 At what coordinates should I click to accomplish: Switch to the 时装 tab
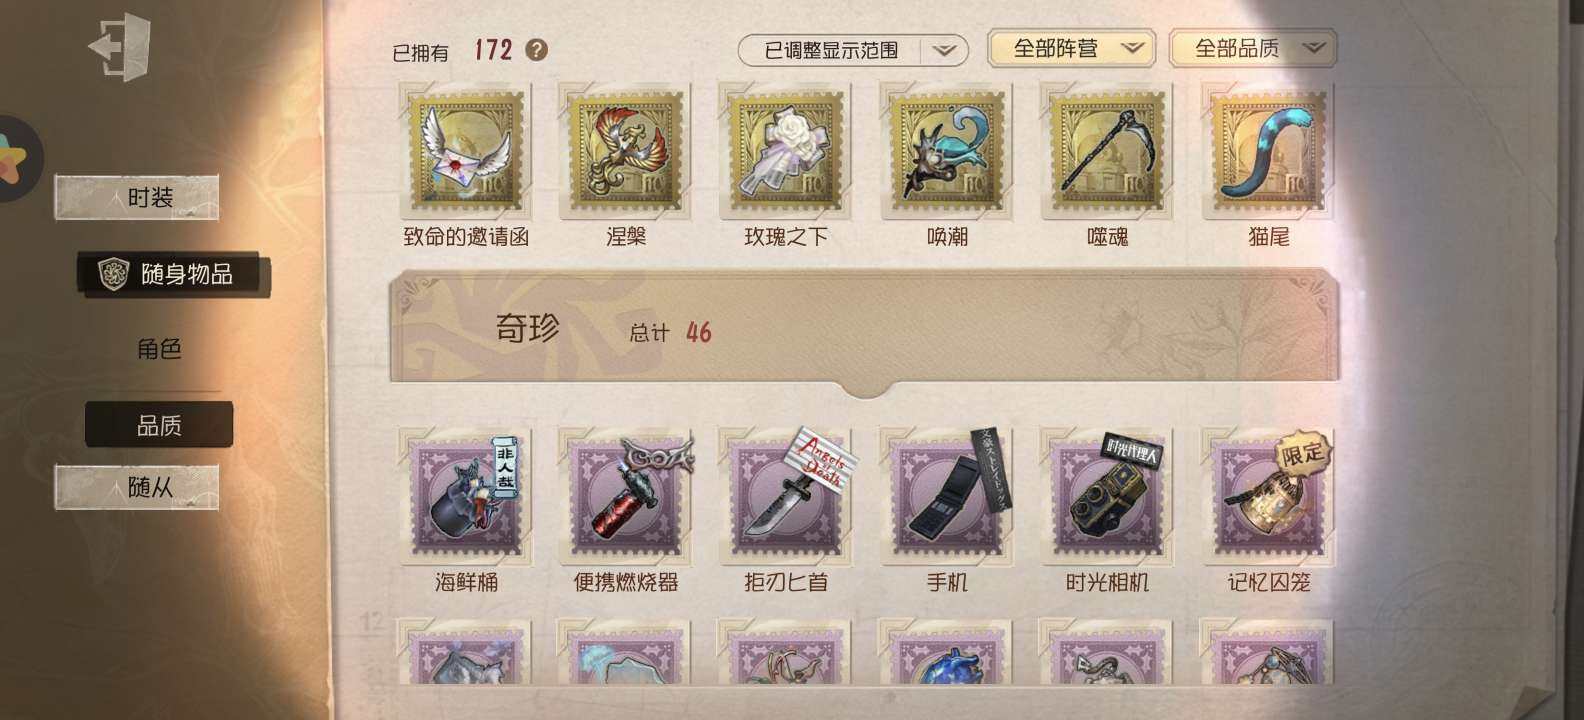pyautogui.click(x=137, y=197)
